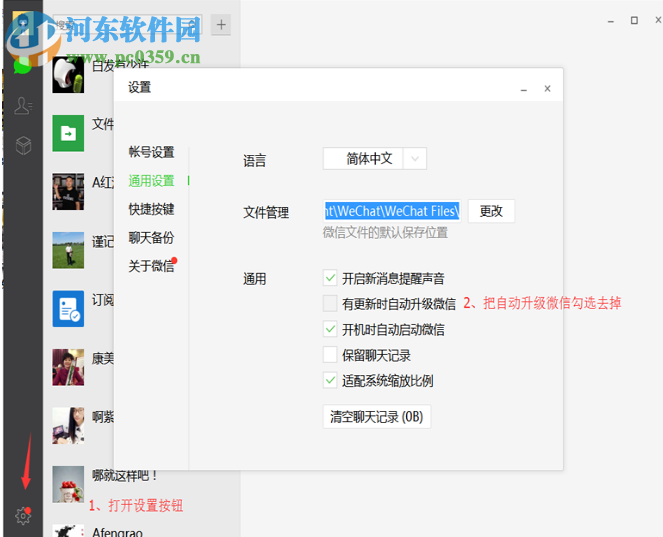
Task: Switch to 帐号设置 tab
Action: pyautogui.click(x=151, y=152)
